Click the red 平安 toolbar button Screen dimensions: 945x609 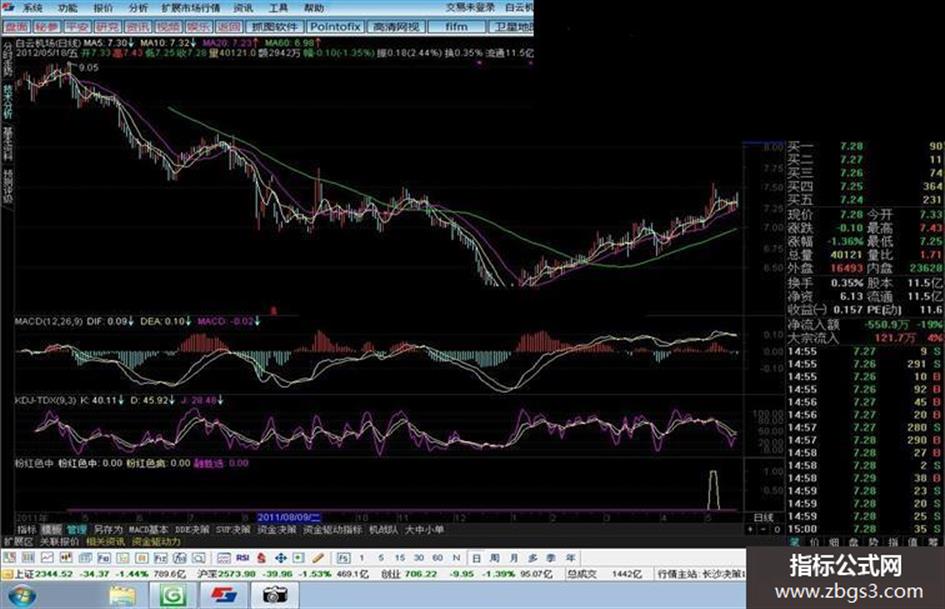[77, 27]
